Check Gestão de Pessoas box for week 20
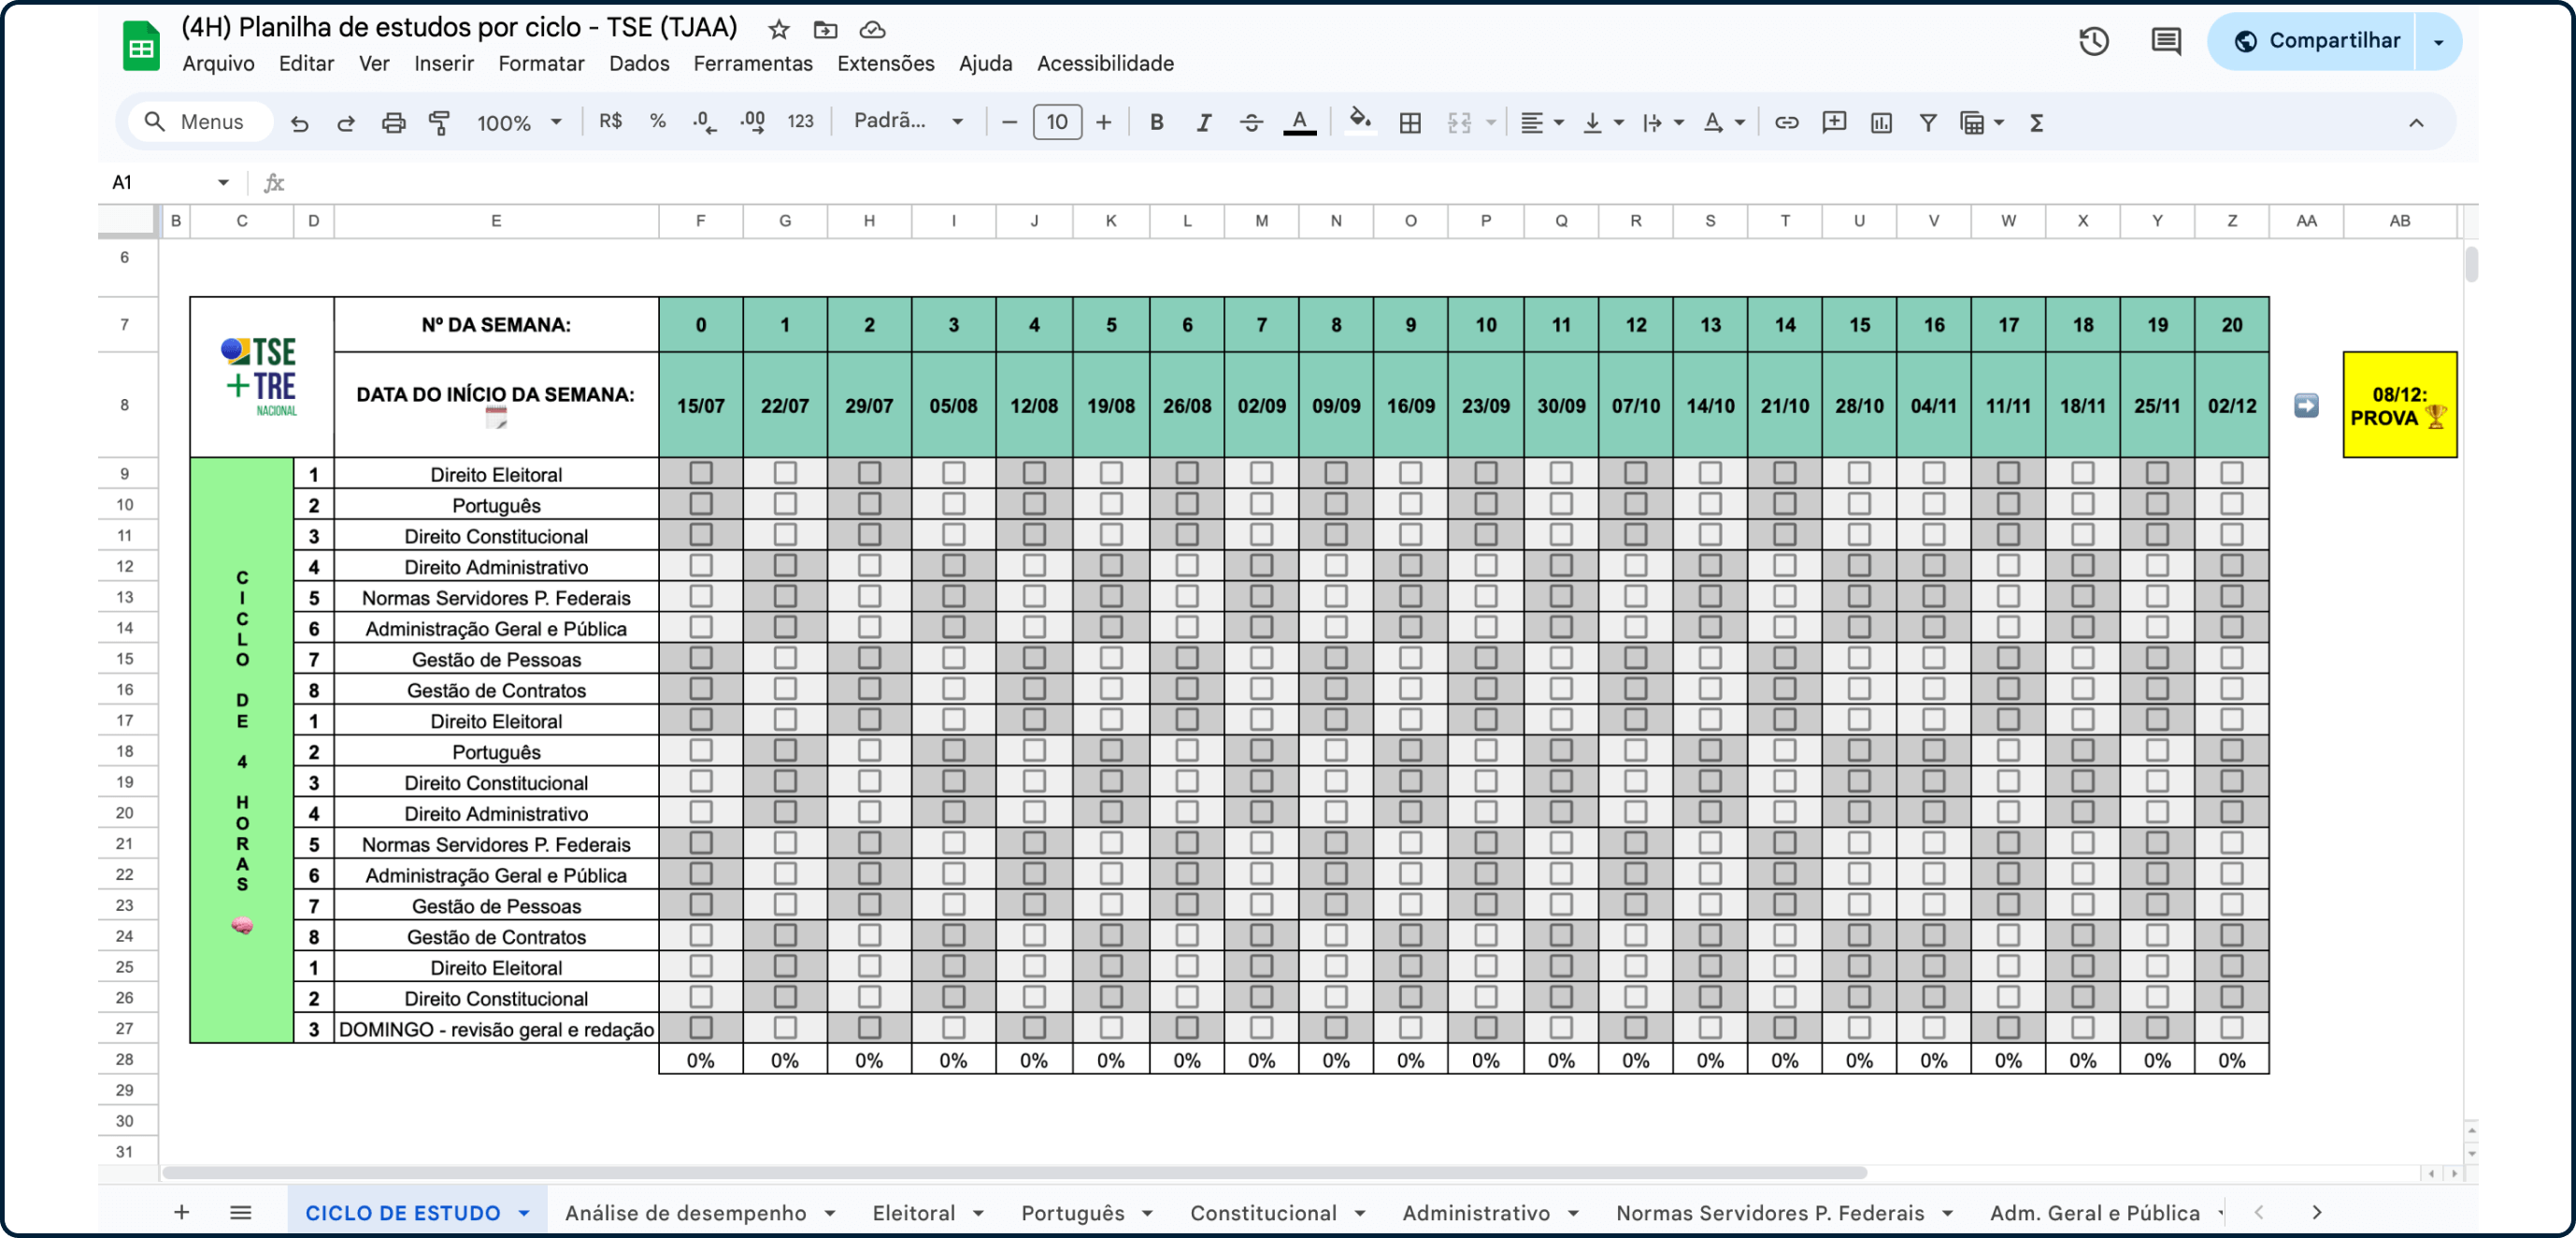The image size is (2576, 1238). point(2231,657)
